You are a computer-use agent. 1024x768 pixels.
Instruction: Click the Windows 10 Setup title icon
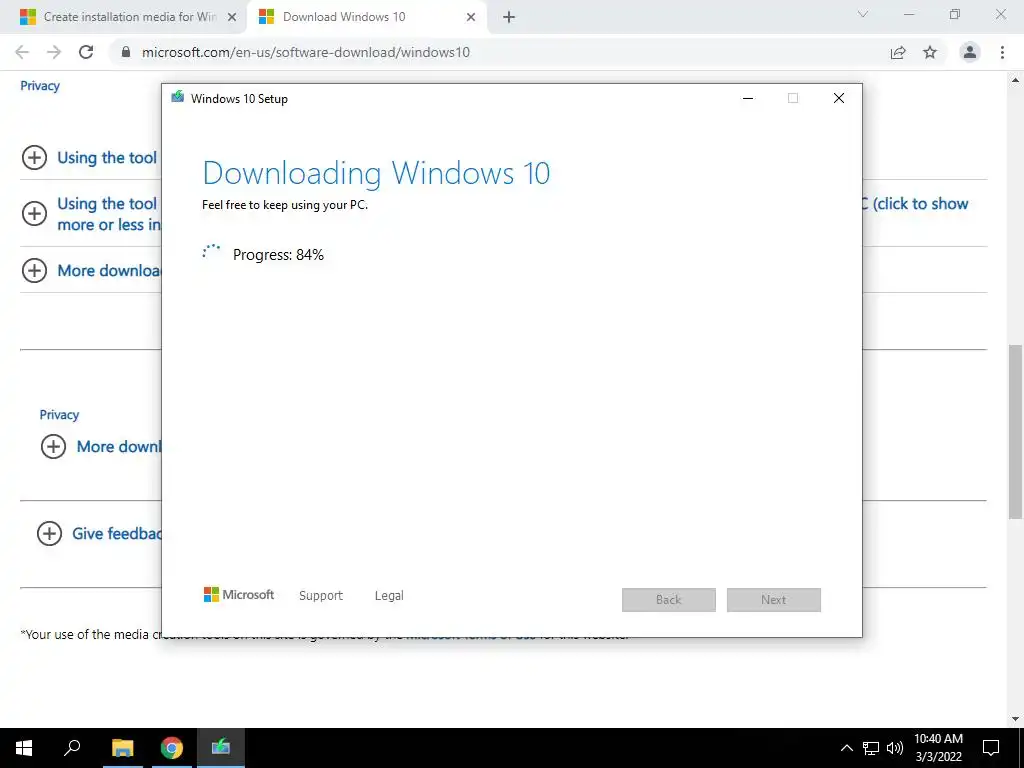[x=177, y=98]
